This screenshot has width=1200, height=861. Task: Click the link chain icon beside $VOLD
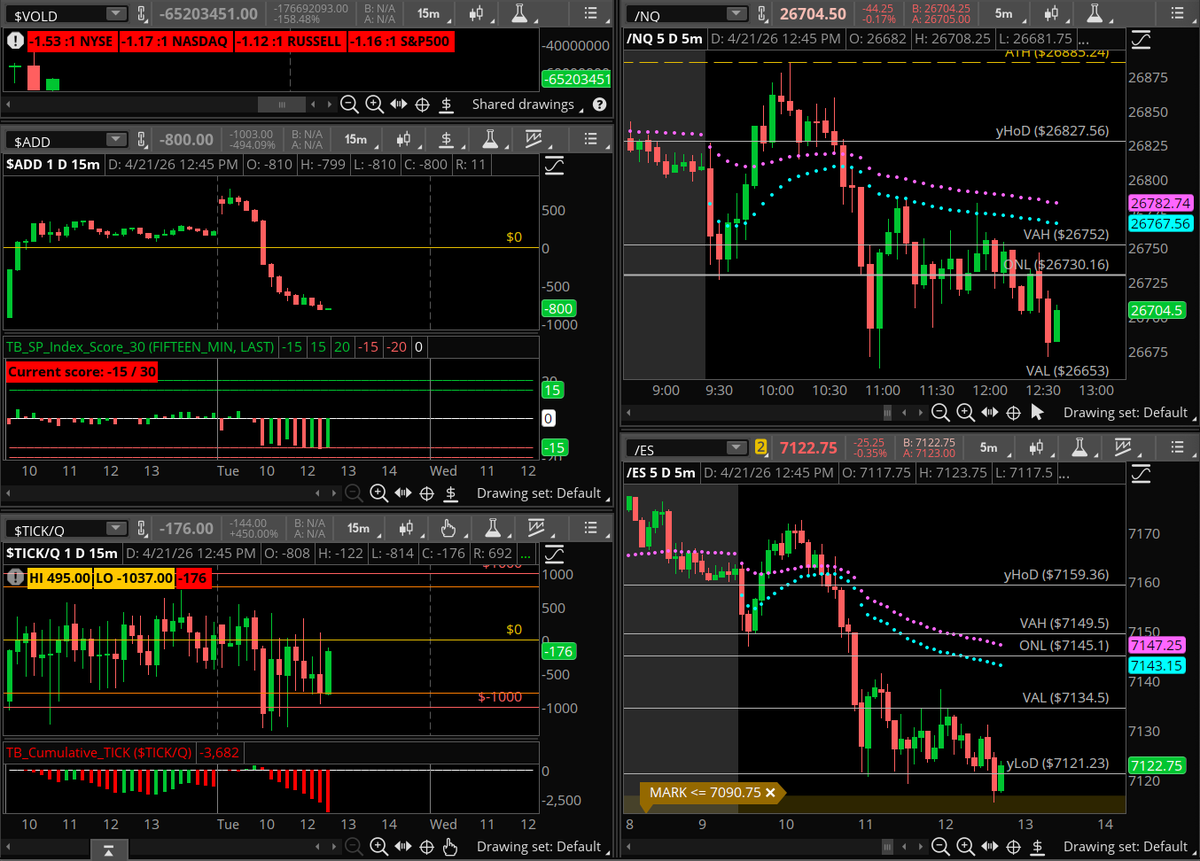(141, 13)
